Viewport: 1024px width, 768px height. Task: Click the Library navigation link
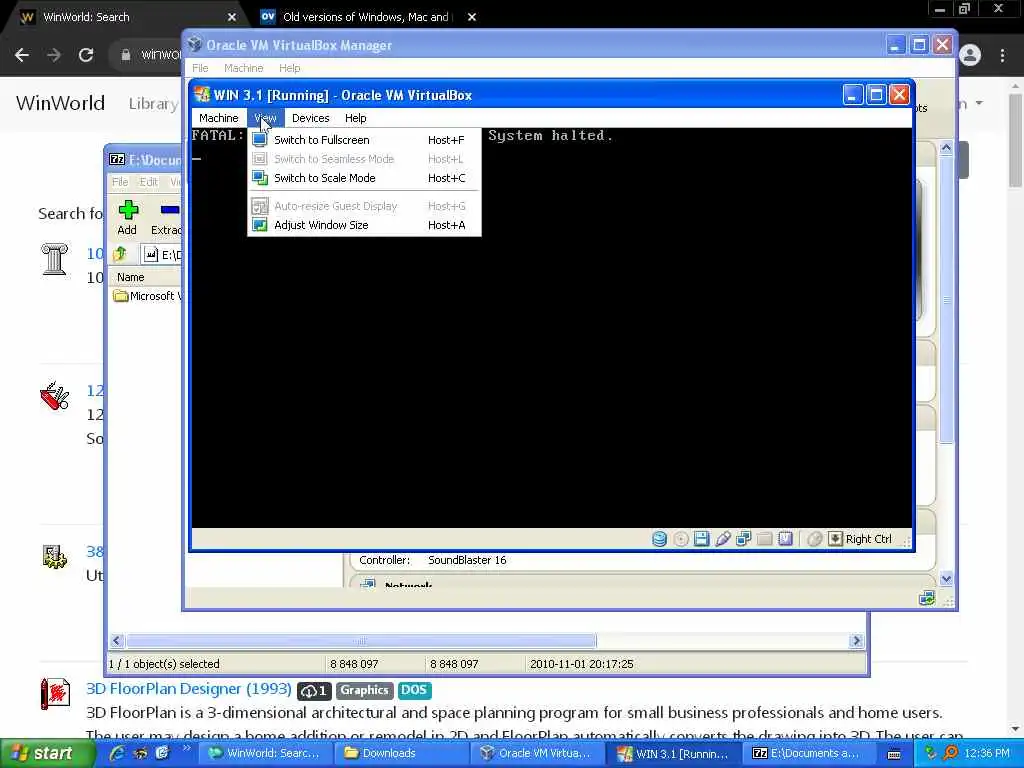point(153,103)
